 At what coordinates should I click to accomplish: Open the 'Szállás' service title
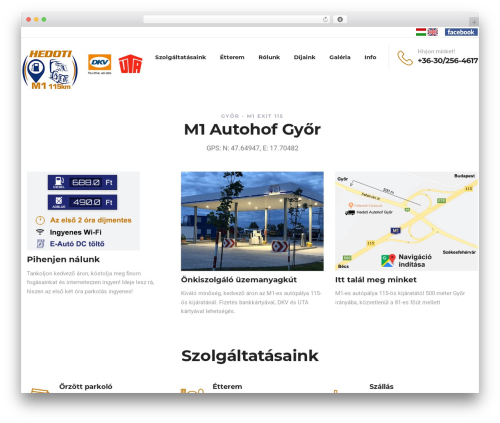(381, 387)
